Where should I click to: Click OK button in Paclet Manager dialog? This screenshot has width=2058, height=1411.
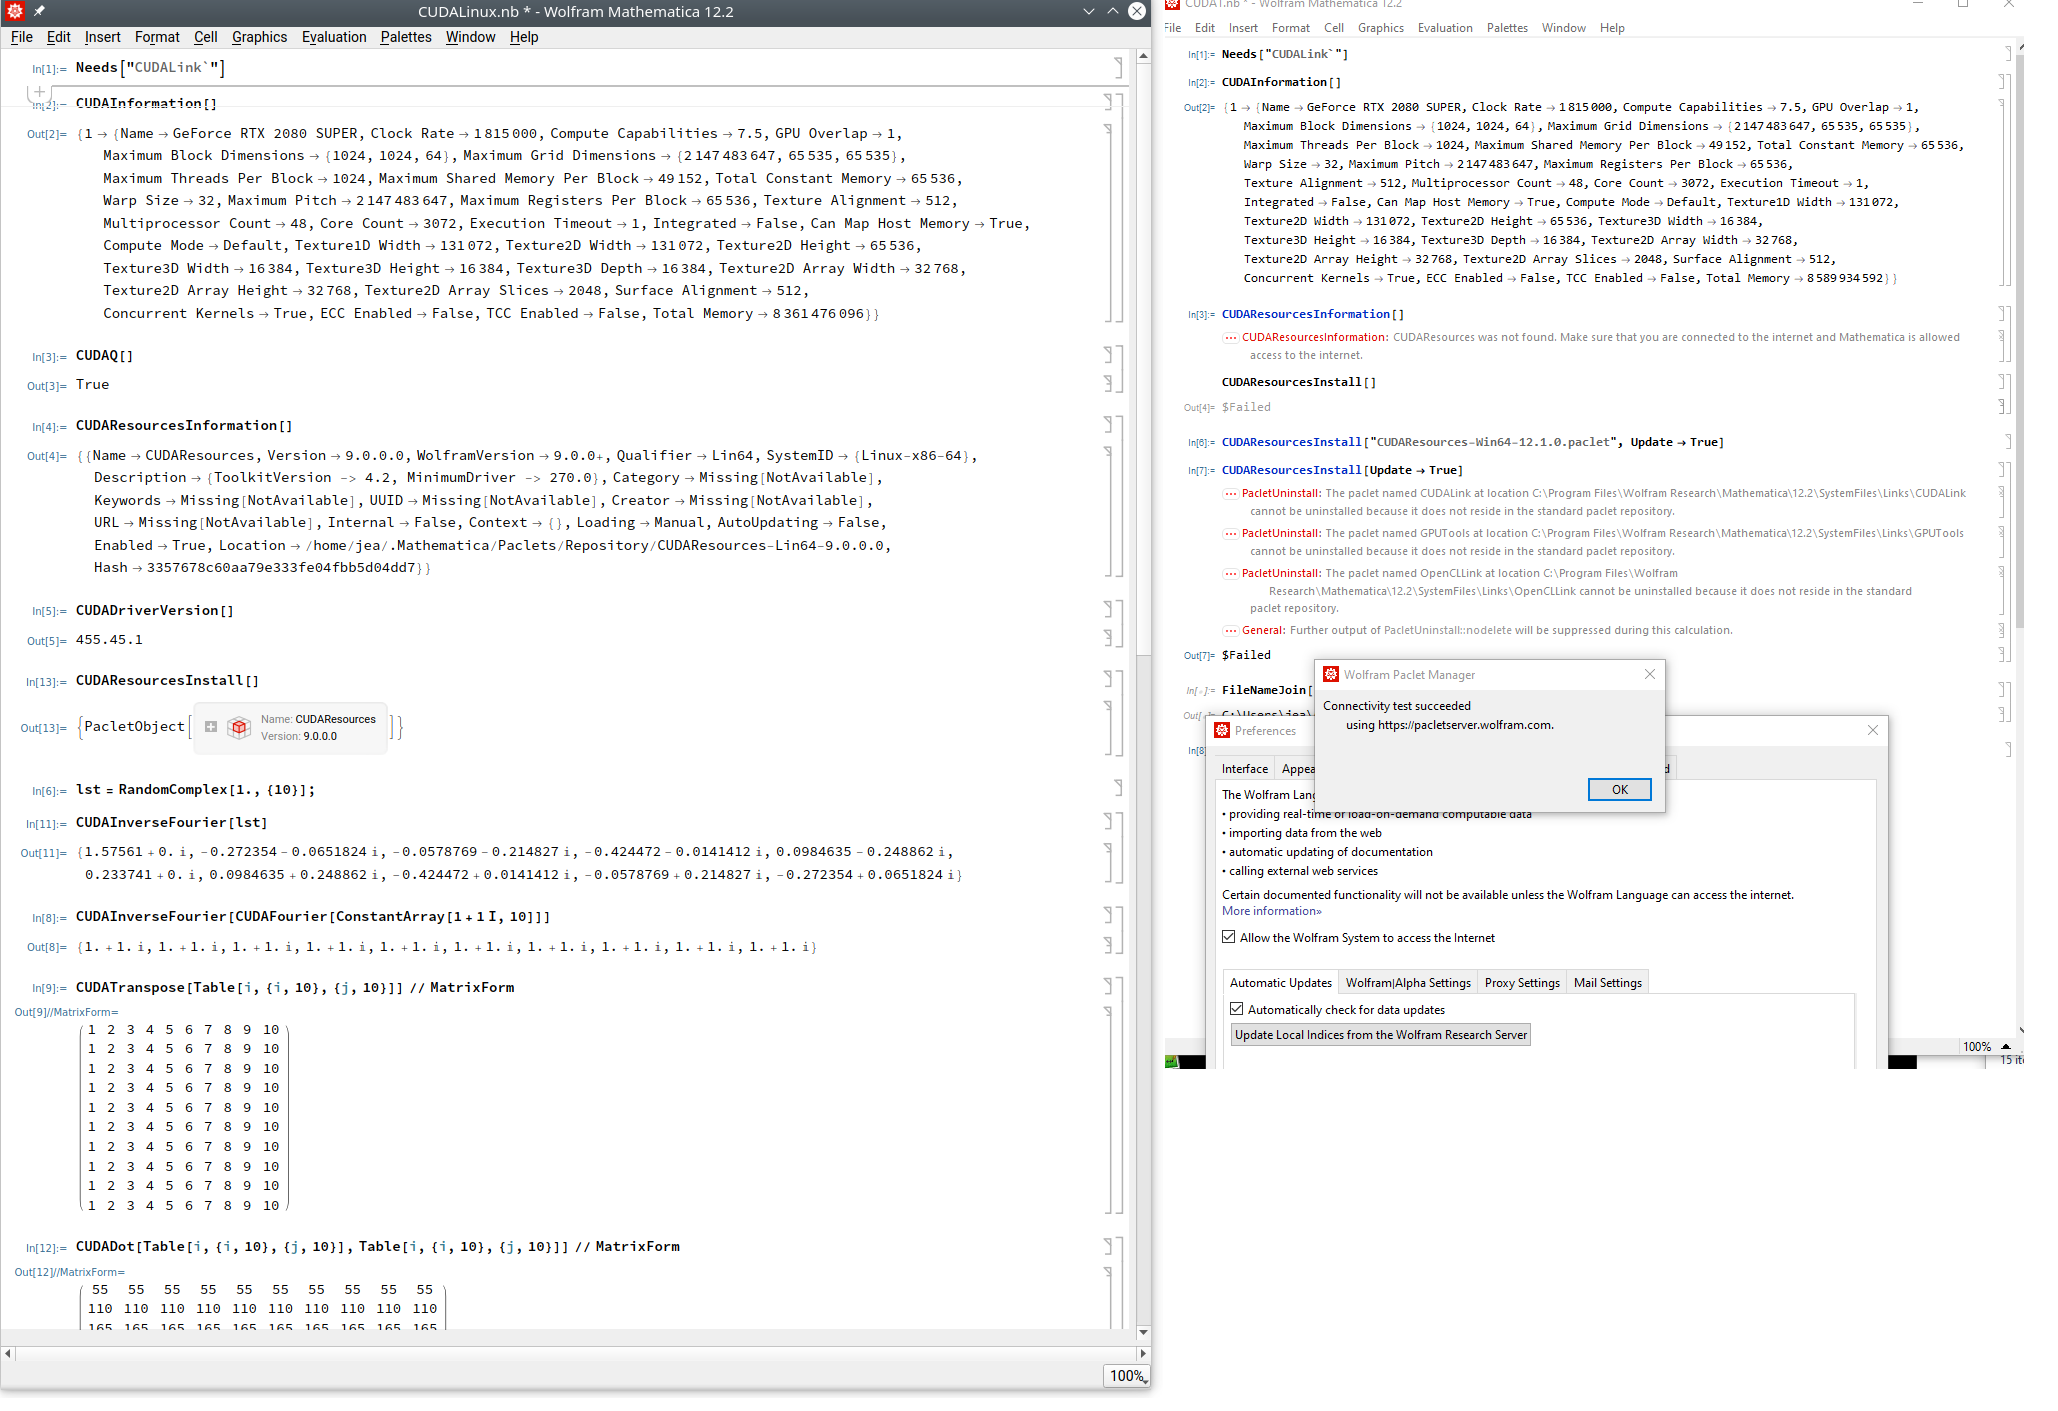point(1620,788)
